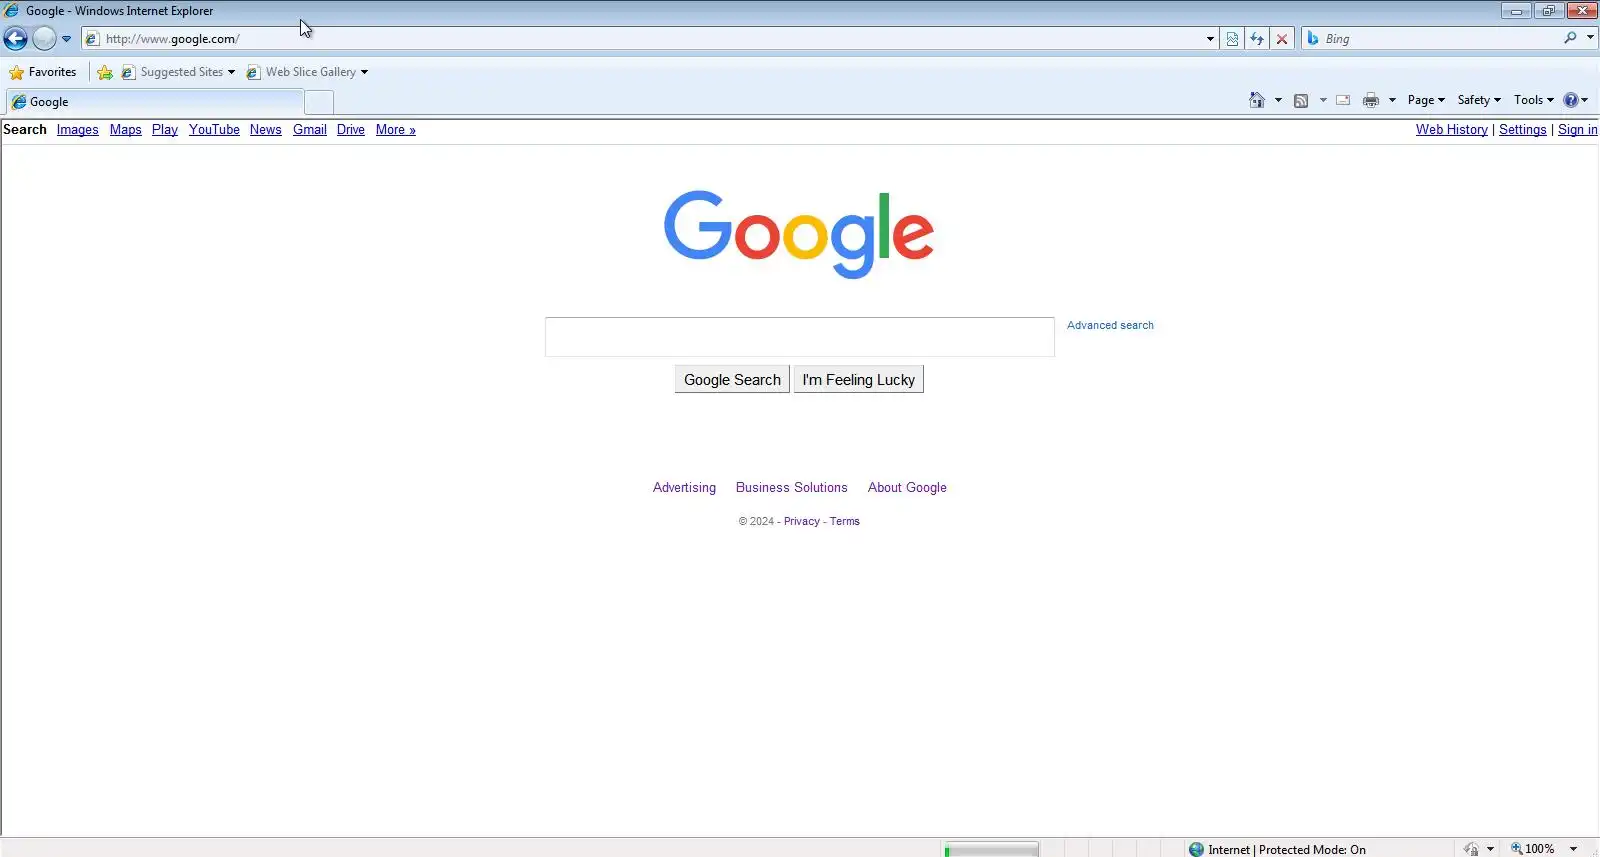Viewport: 1600px width, 857px height.
Task: Click Internet Protected Mode status text
Action: (1286, 849)
